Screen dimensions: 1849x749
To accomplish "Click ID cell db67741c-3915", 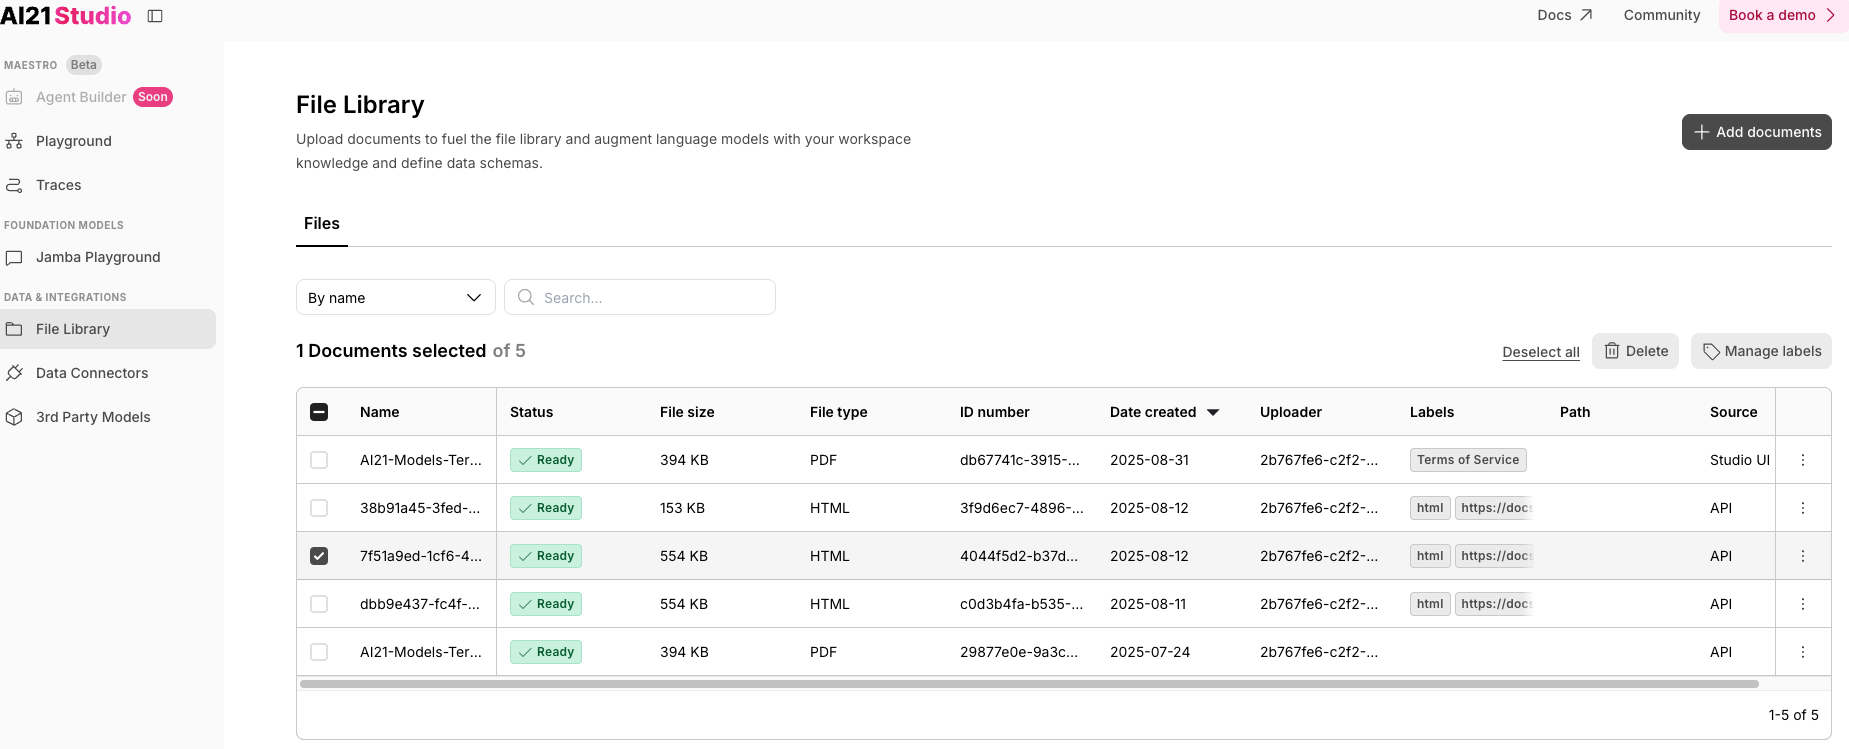I will [1020, 460].
